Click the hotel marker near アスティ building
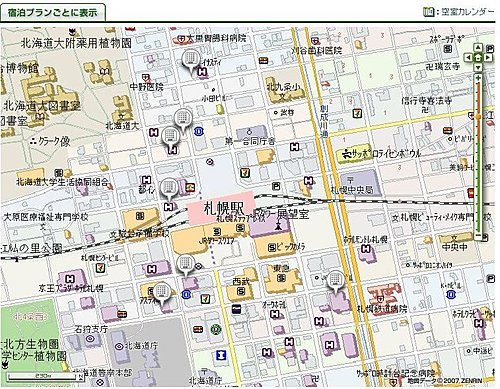Viewport: 500px width, 389px height. 162,292
